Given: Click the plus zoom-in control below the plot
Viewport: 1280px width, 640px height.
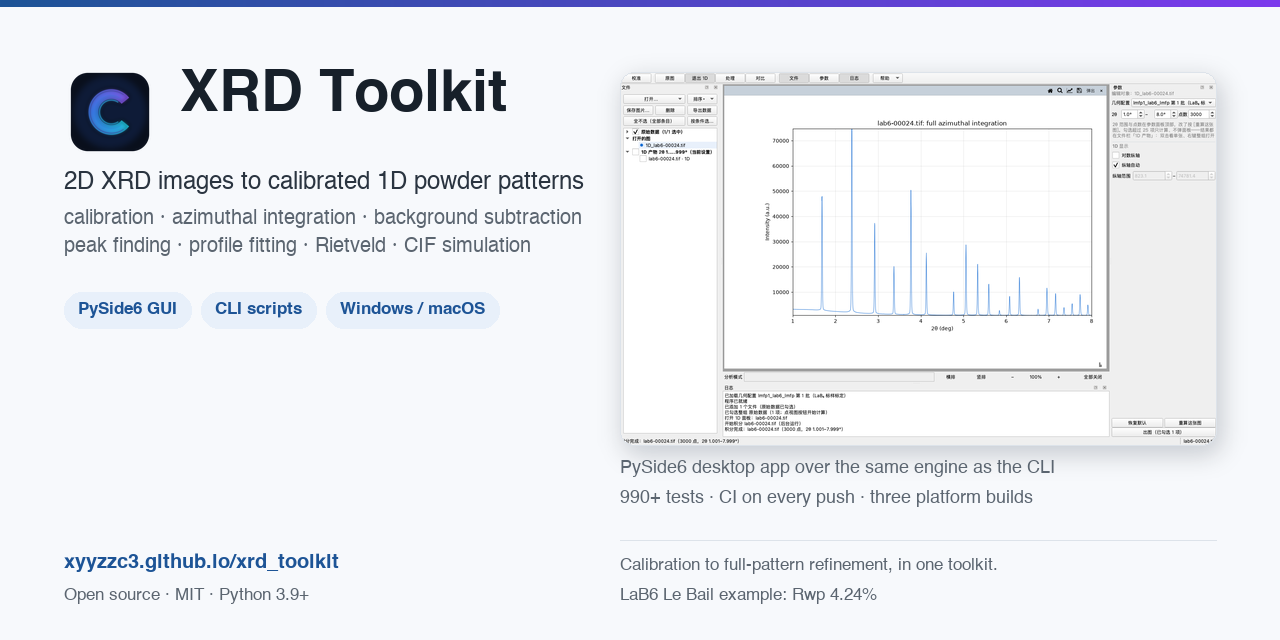Looking at the screenshot, I should 1058,377.
